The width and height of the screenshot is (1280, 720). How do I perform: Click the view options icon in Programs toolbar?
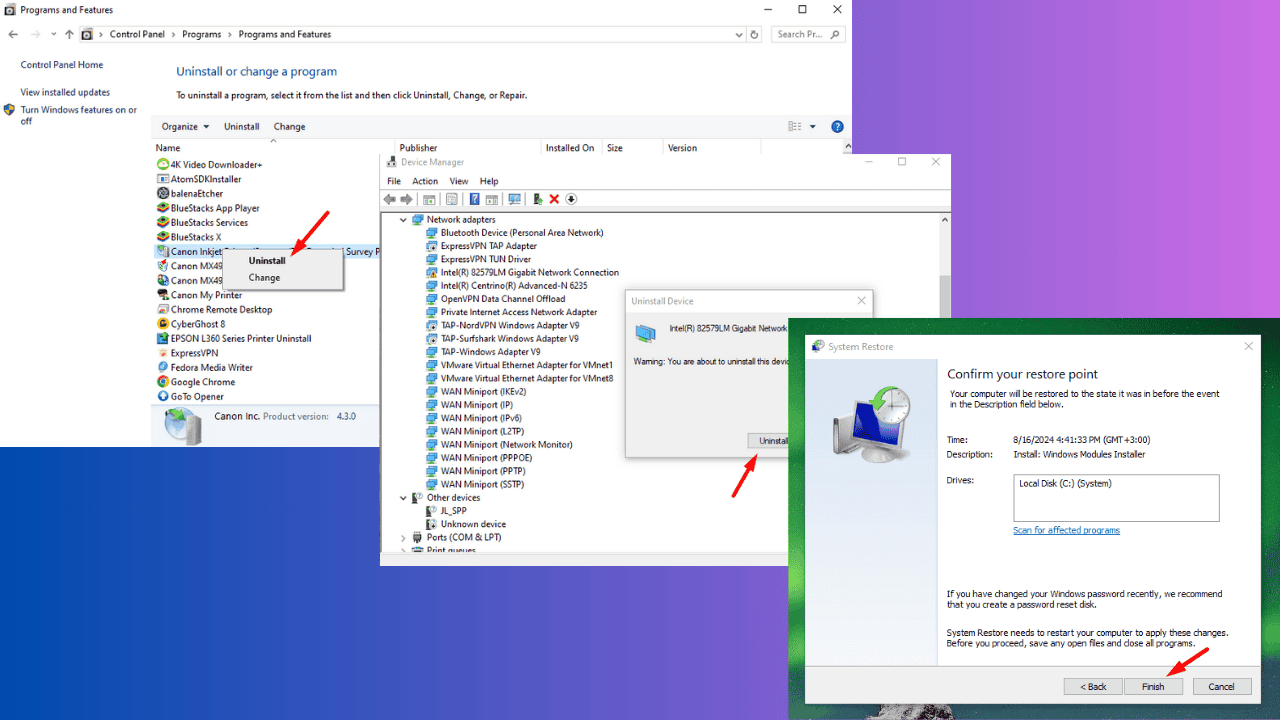point(795,127)
